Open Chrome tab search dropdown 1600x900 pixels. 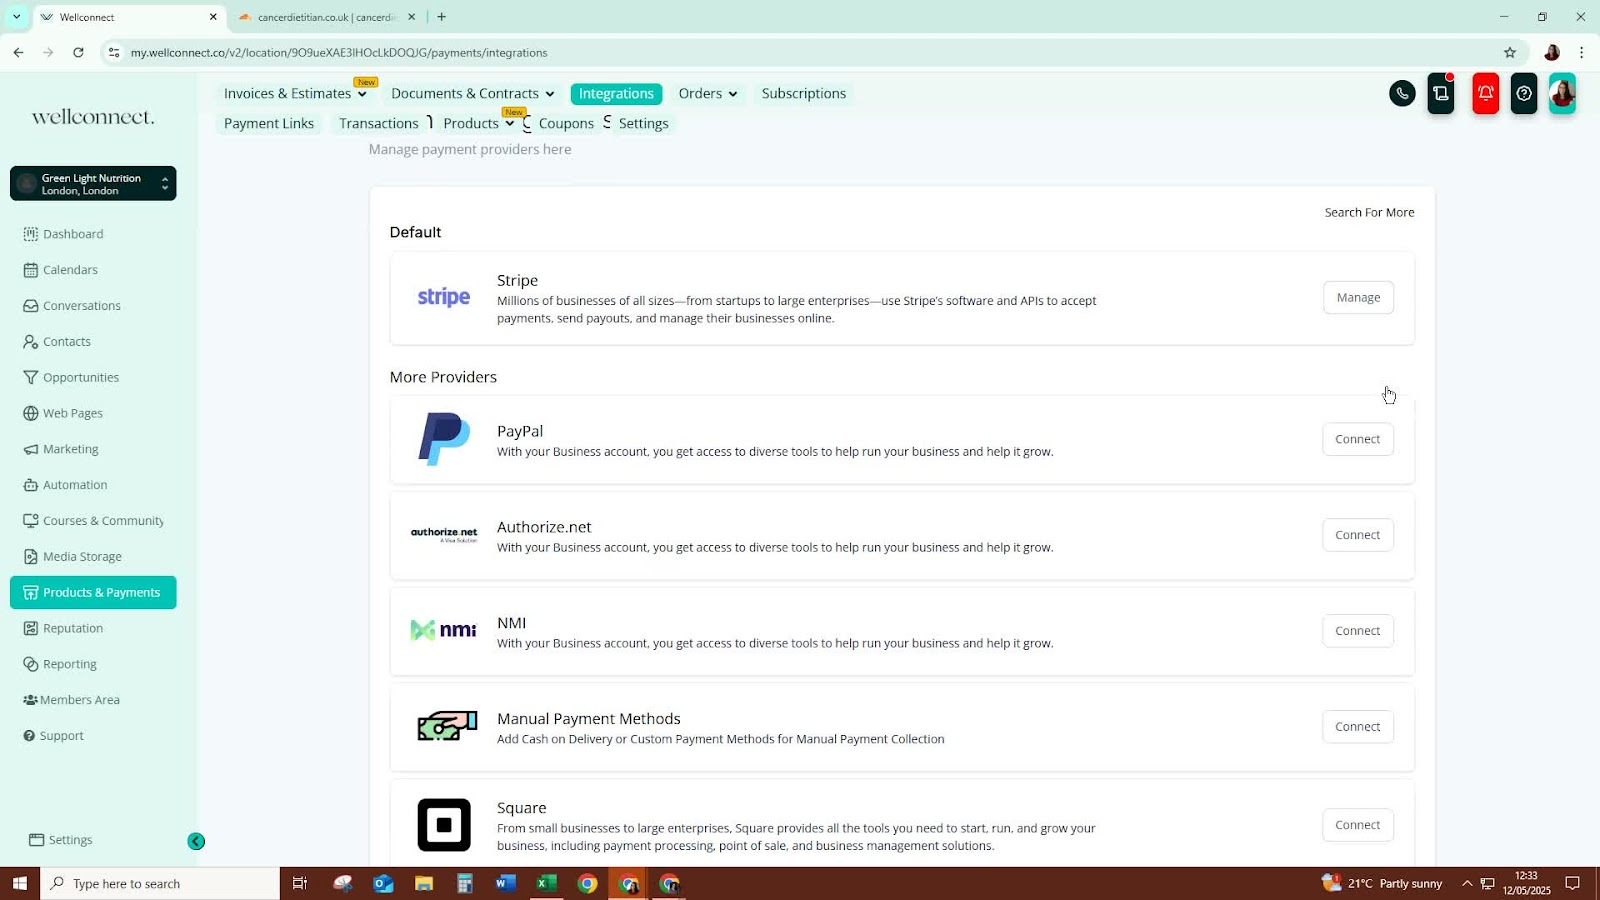16,17
